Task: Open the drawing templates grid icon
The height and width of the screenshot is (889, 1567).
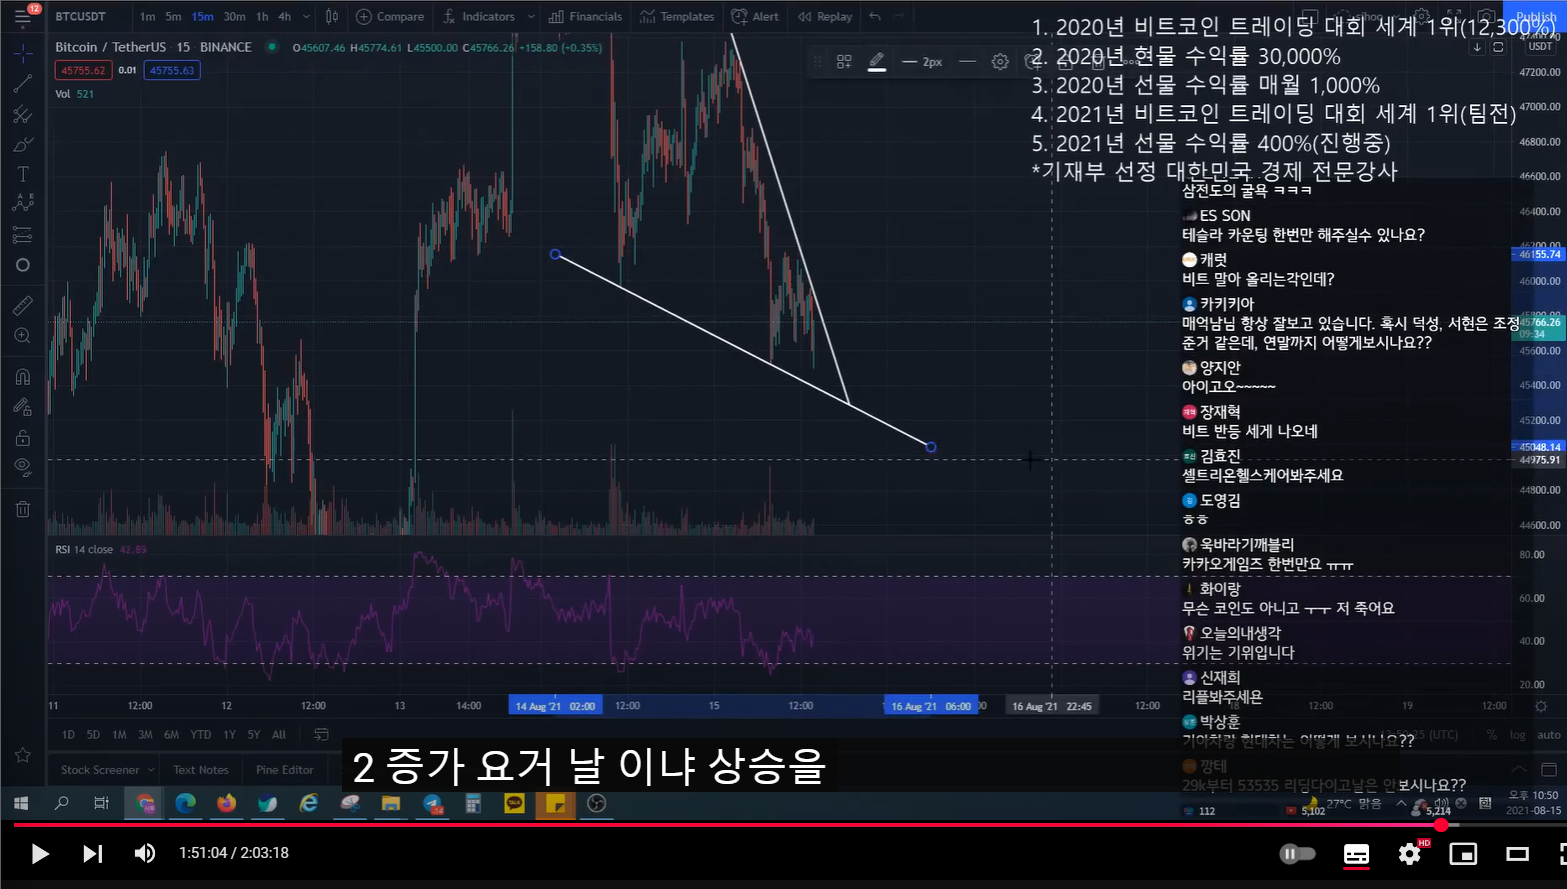Action: tap(844, 62)
